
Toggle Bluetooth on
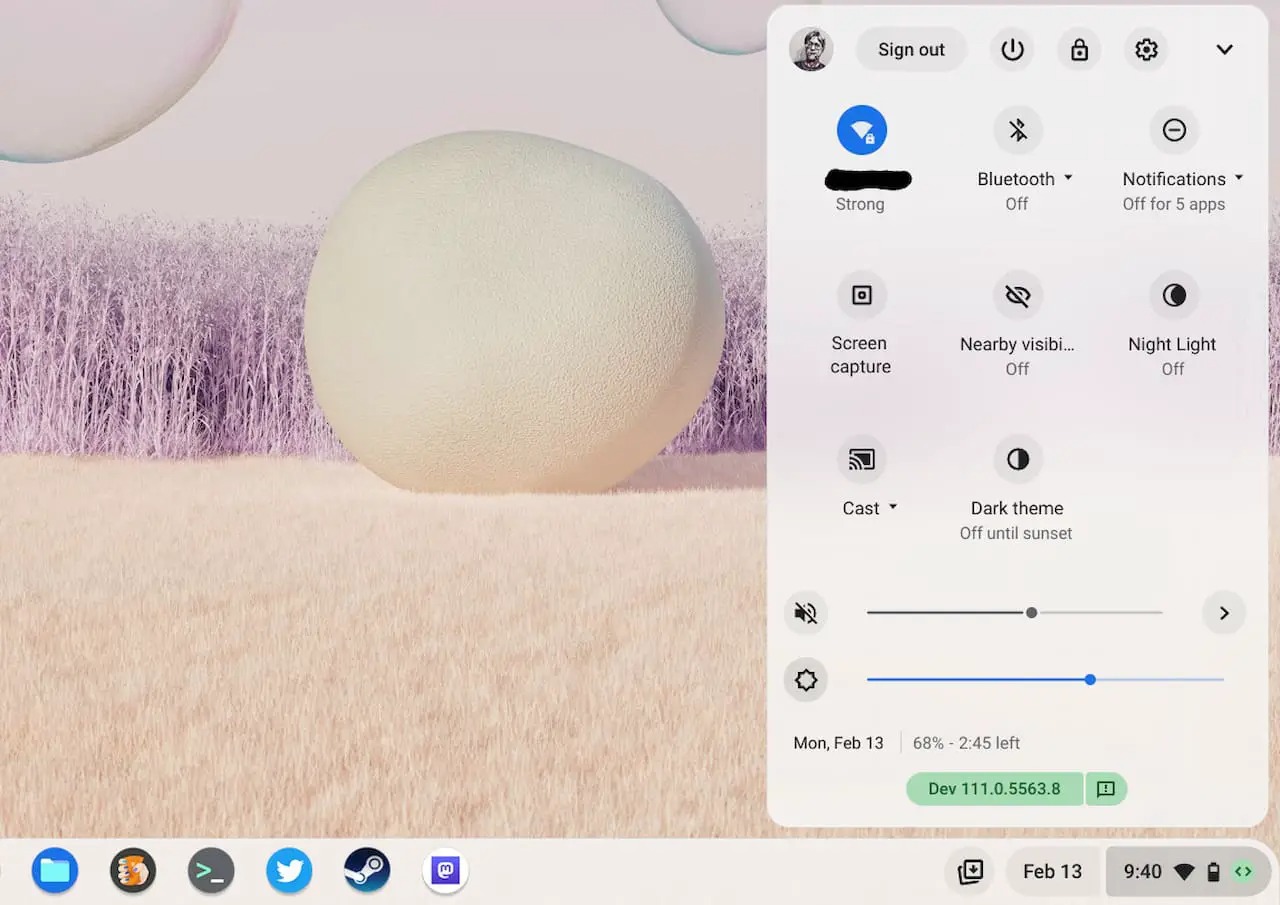(x=1018, y=130)
